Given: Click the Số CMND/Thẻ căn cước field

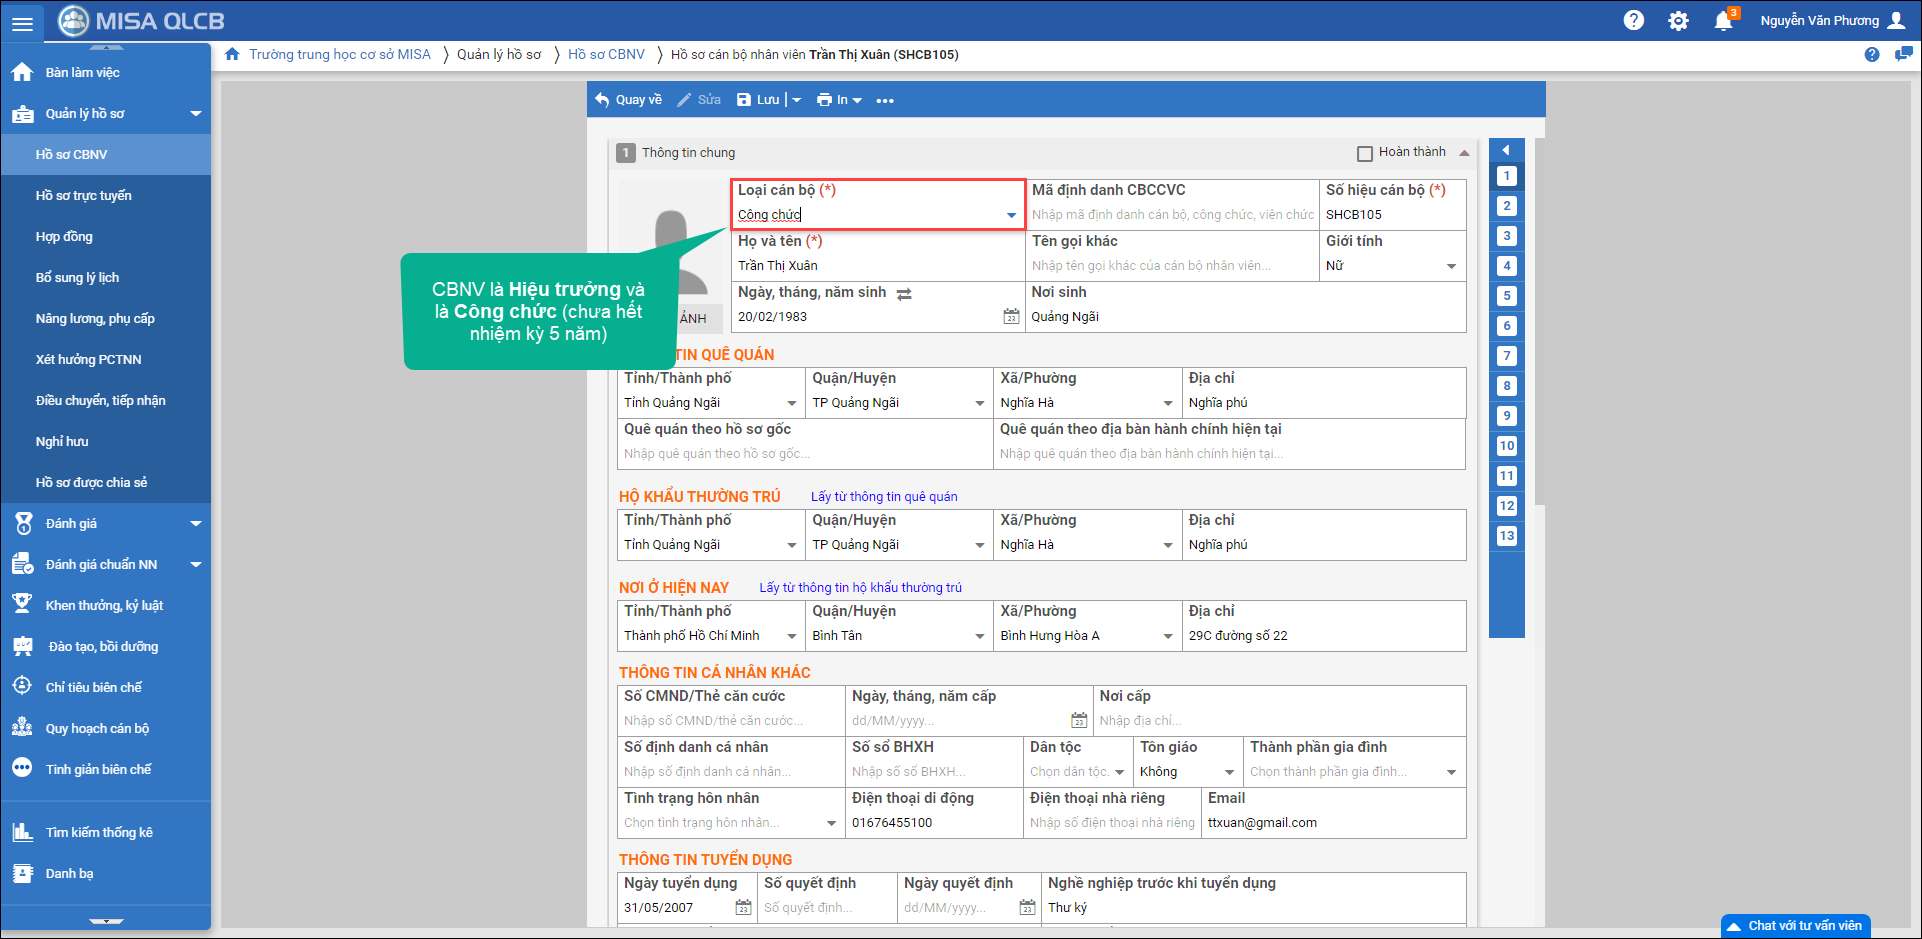Looking at the screenshot, I should [x=731, y=721].
